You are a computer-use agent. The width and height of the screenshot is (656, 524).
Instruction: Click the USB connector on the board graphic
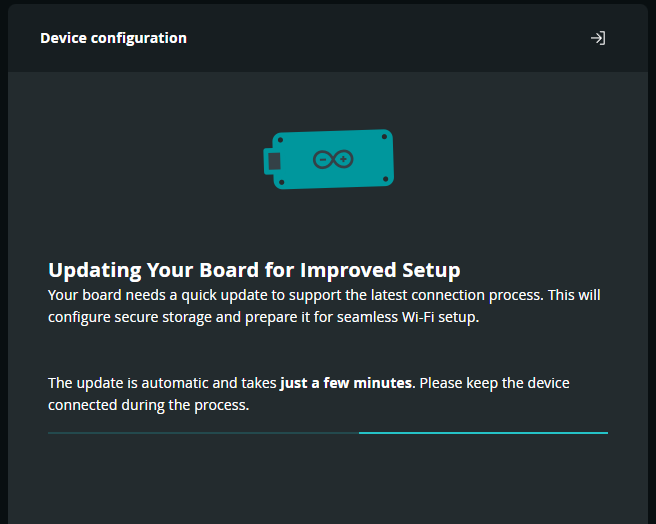pos(272,161)
